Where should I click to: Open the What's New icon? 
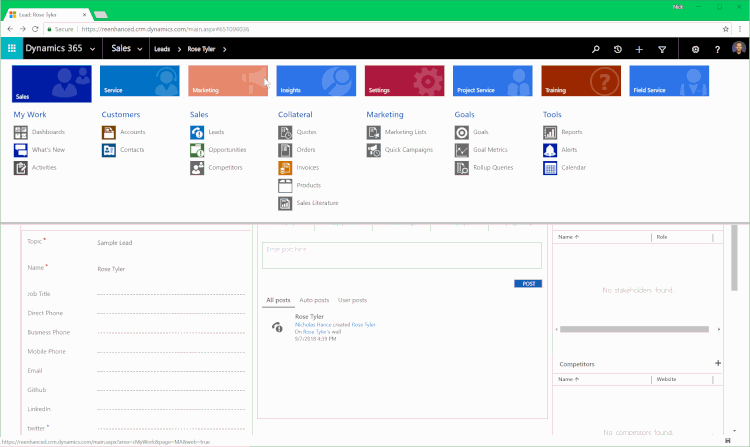tap(21, 150)
